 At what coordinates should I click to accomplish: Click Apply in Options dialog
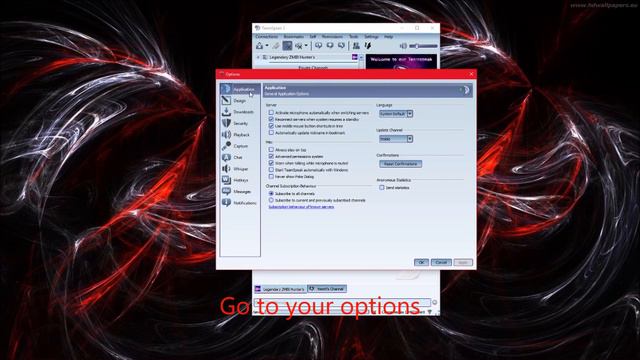tap(463, 262)
